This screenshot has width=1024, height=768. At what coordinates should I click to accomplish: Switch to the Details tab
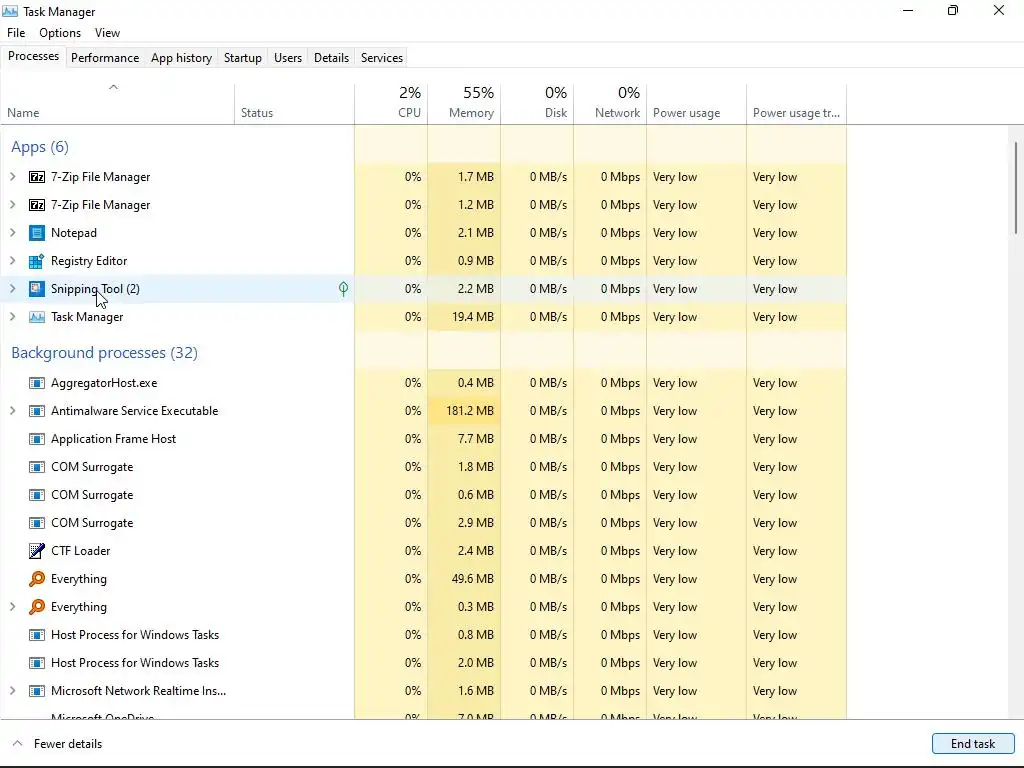331,57
